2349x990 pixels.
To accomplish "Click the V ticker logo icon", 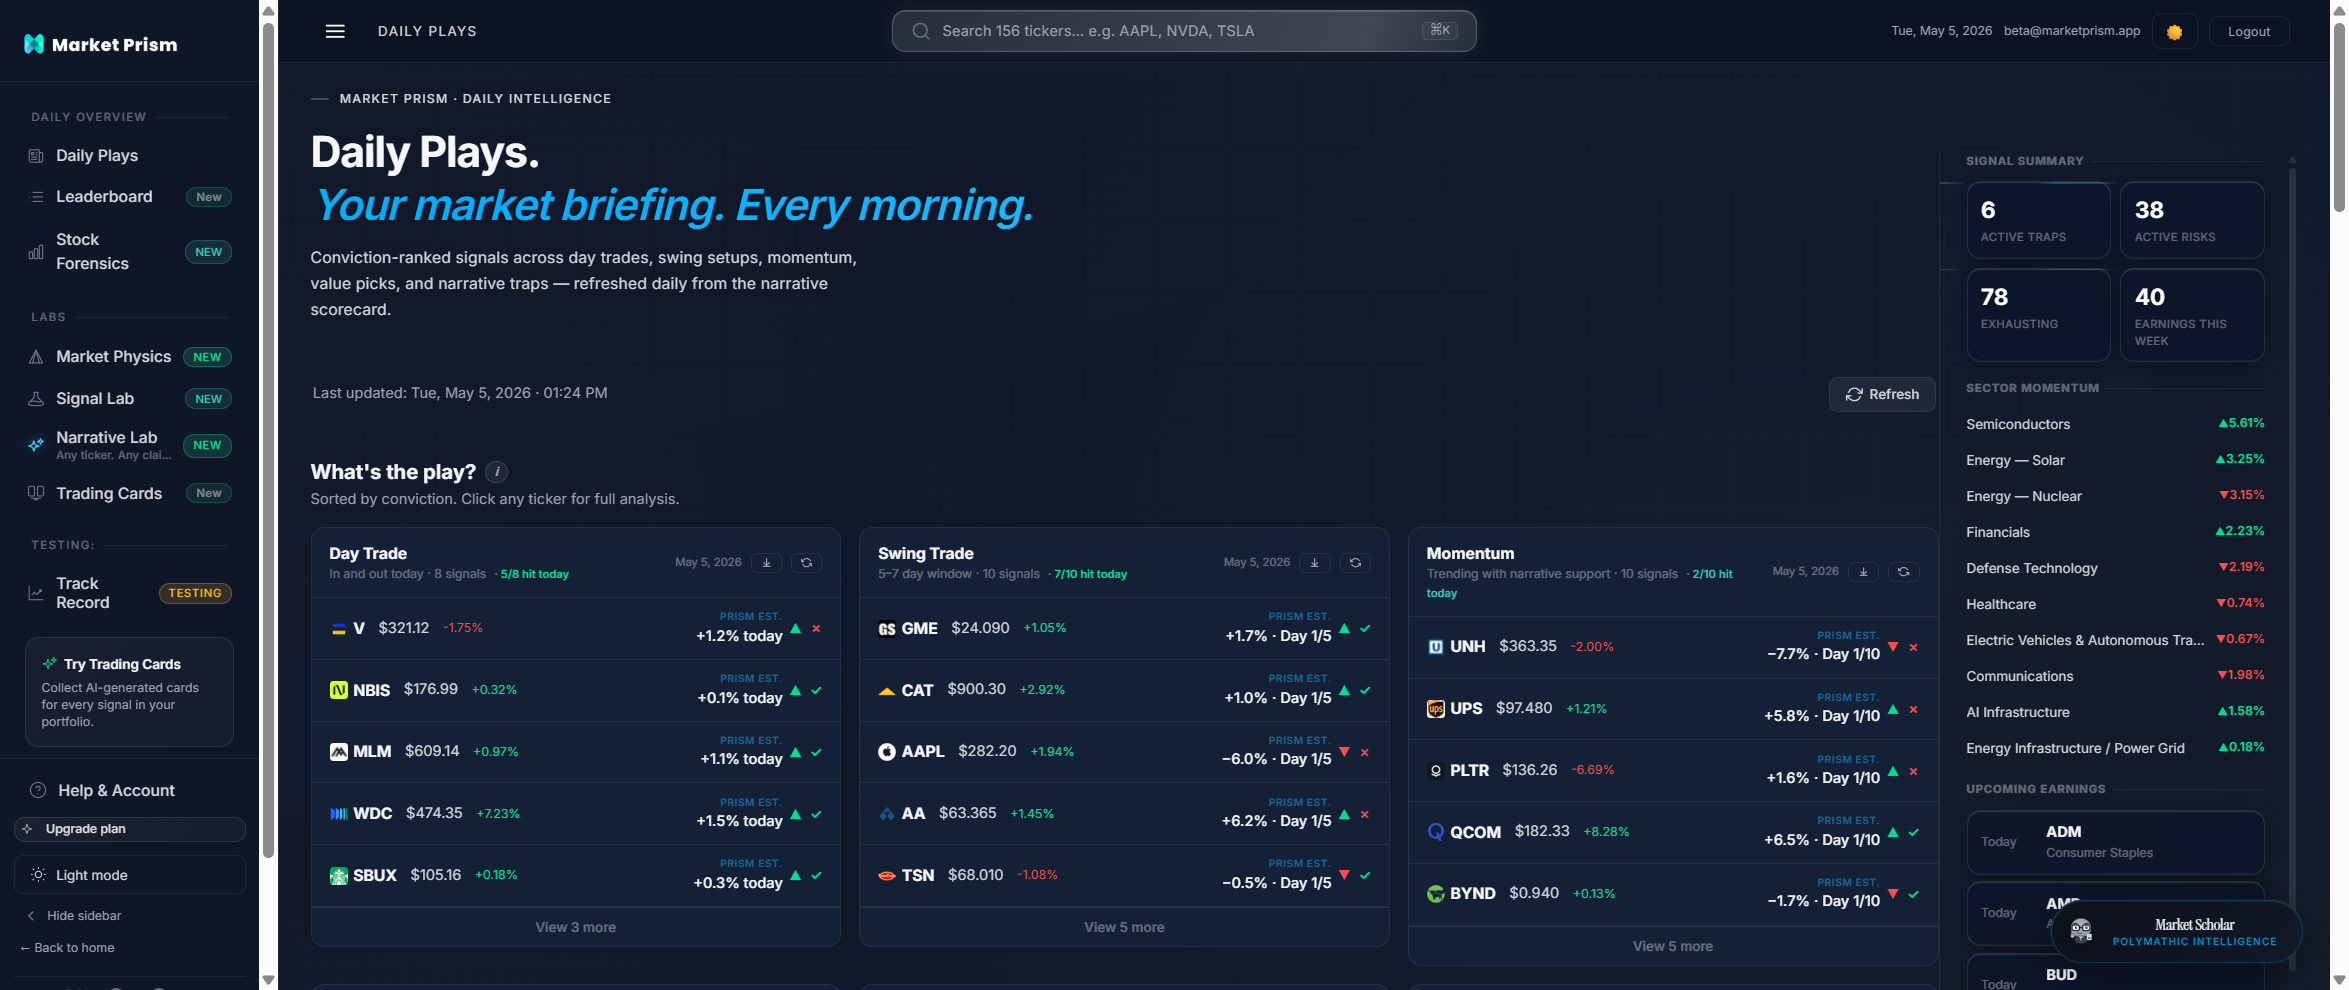I will 339,629.
